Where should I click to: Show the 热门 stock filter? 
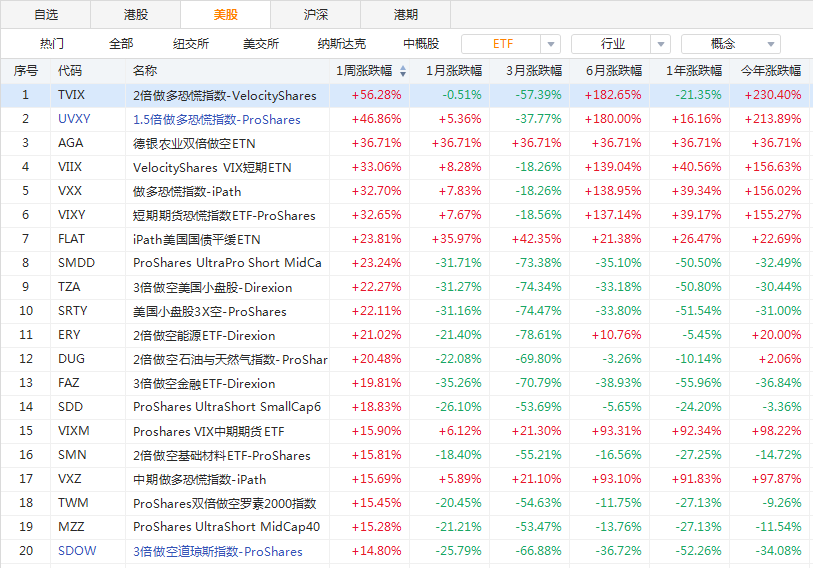[x=52, y=44]
